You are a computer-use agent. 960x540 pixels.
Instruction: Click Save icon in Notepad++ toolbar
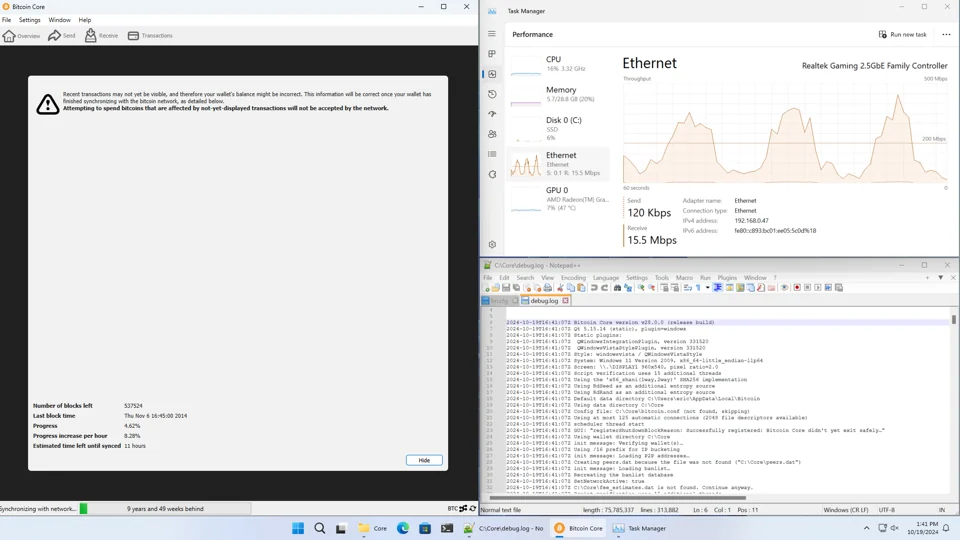[x=506, y=288]
